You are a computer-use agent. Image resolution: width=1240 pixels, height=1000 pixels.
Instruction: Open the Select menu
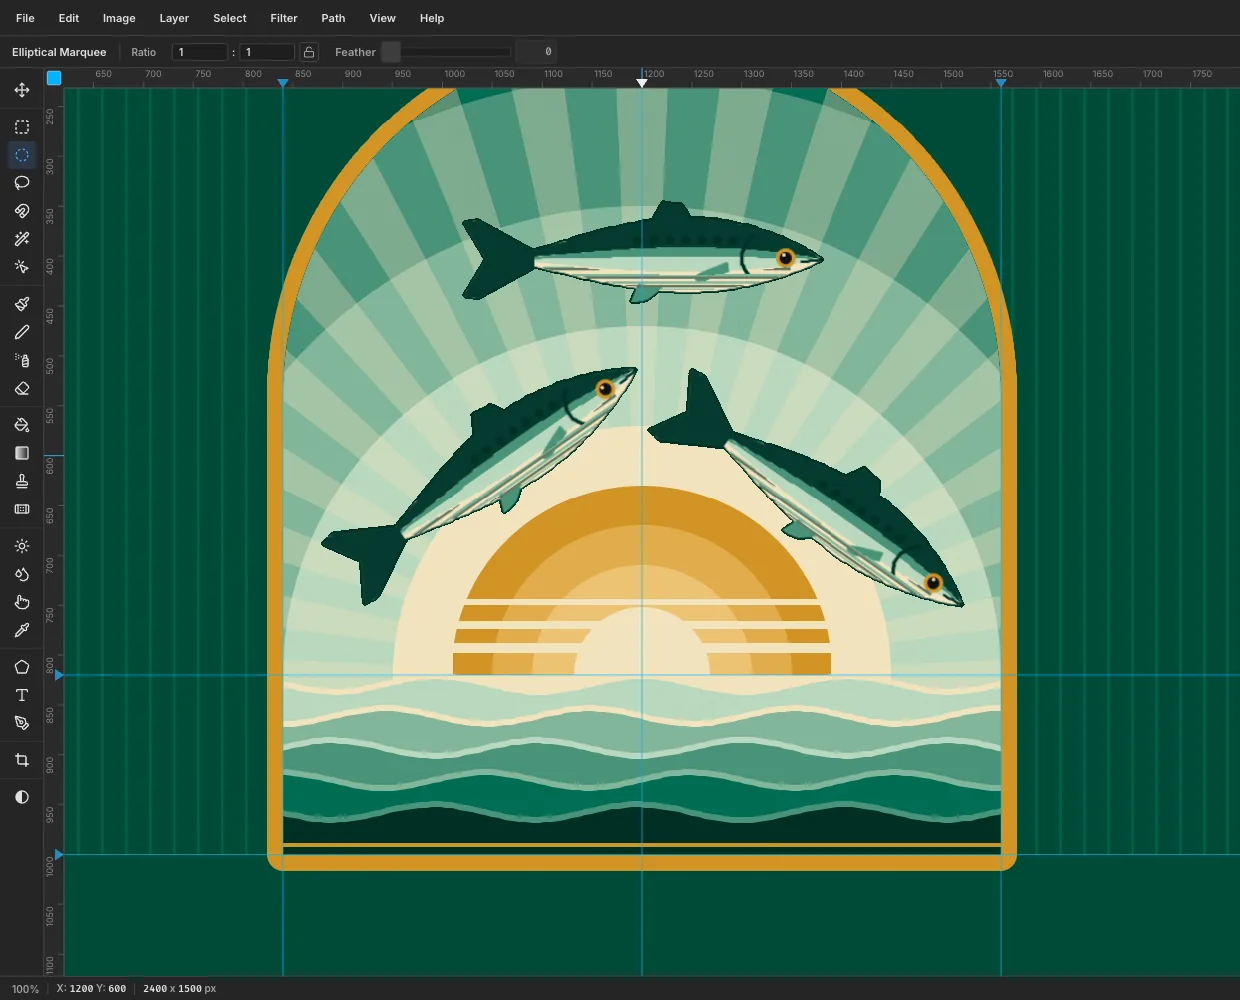point(230,18)
